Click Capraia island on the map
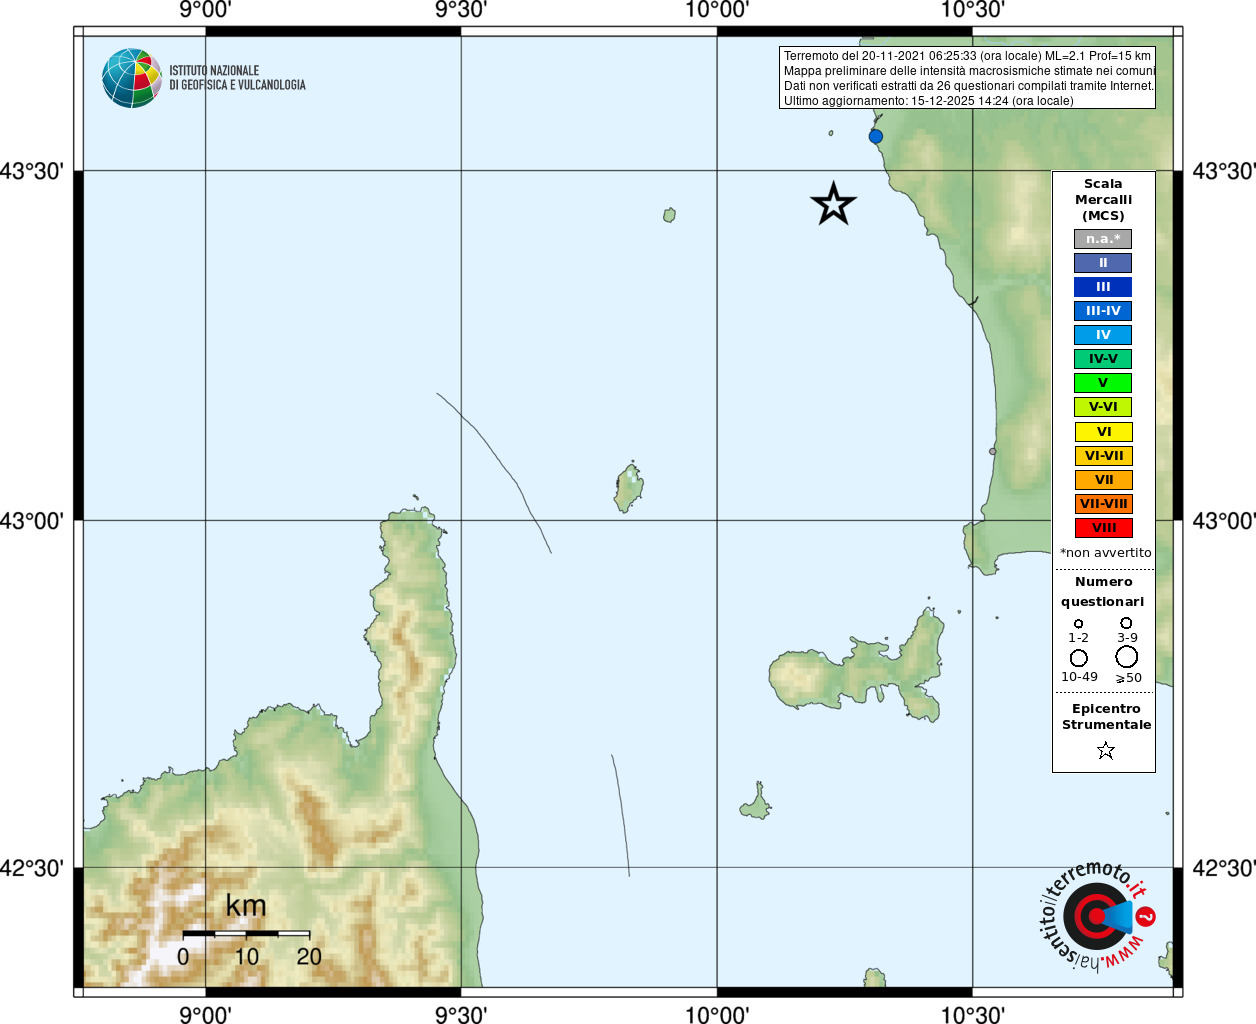Image resolution: width=1256 pixels, height=1024 pixels. click(x=628, y=489)
